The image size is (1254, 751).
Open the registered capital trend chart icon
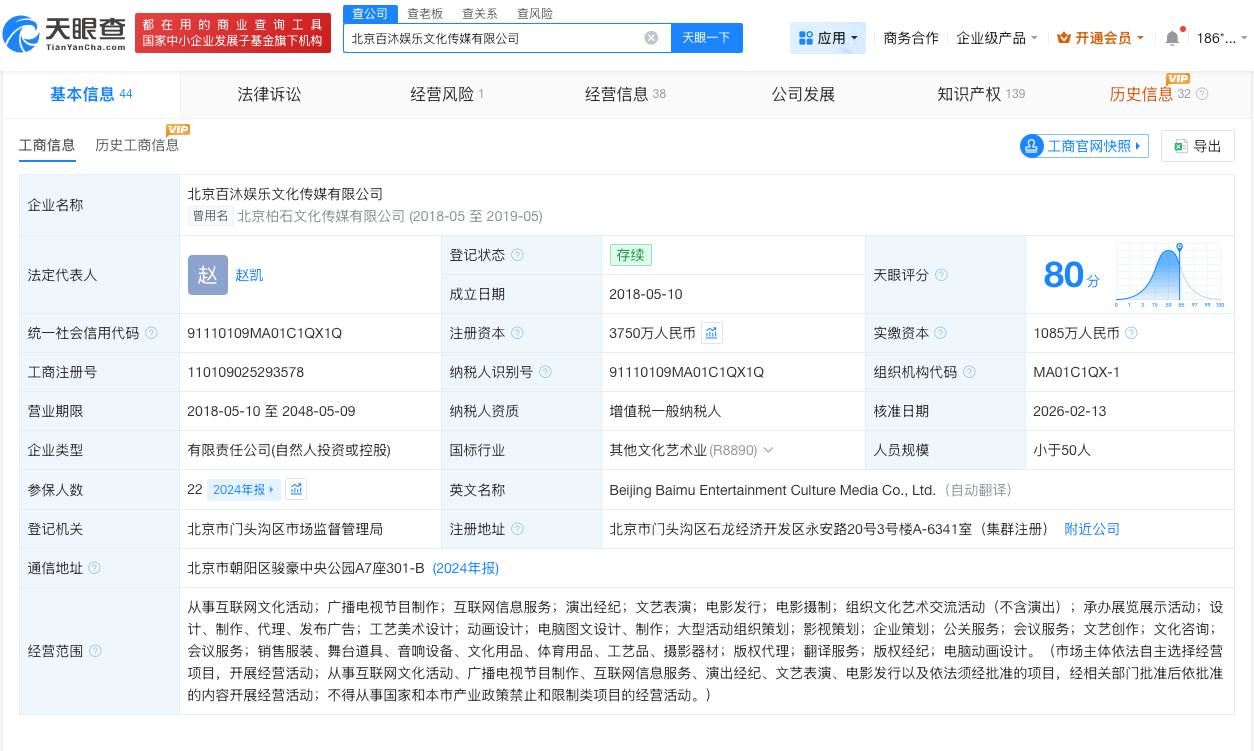711,333
